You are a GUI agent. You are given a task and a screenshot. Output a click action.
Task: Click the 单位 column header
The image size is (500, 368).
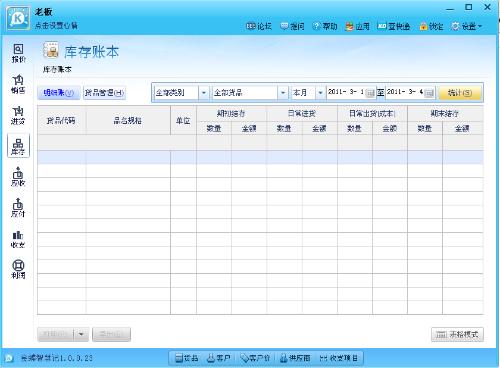tap(183, 120)
